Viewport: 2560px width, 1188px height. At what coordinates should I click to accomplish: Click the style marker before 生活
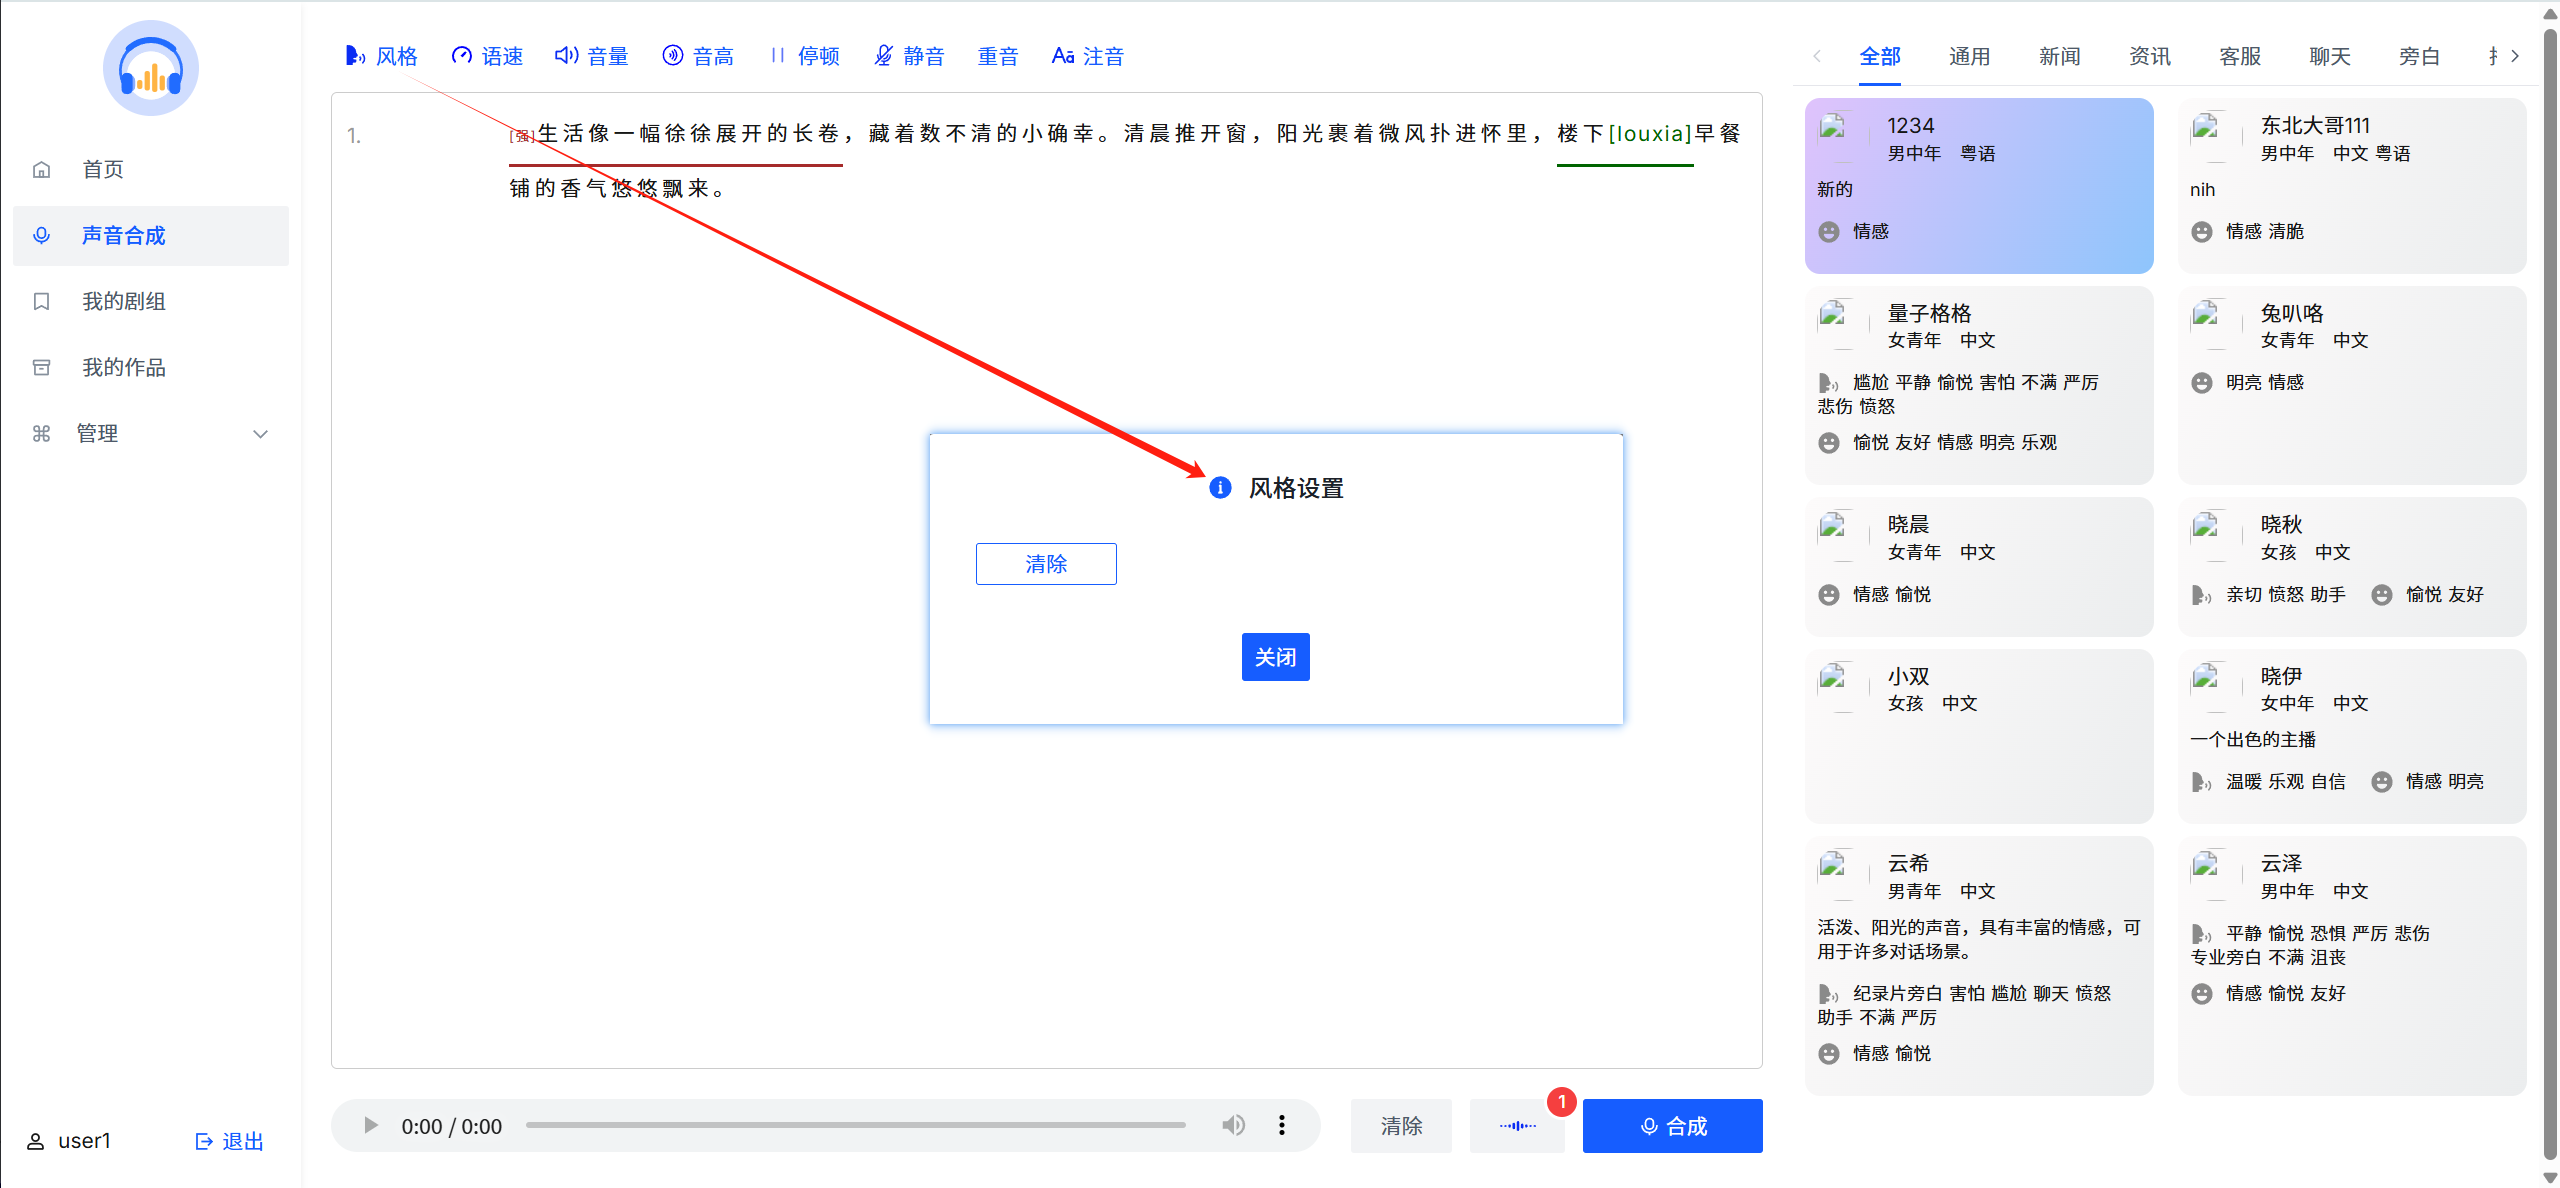coord(522,136)
